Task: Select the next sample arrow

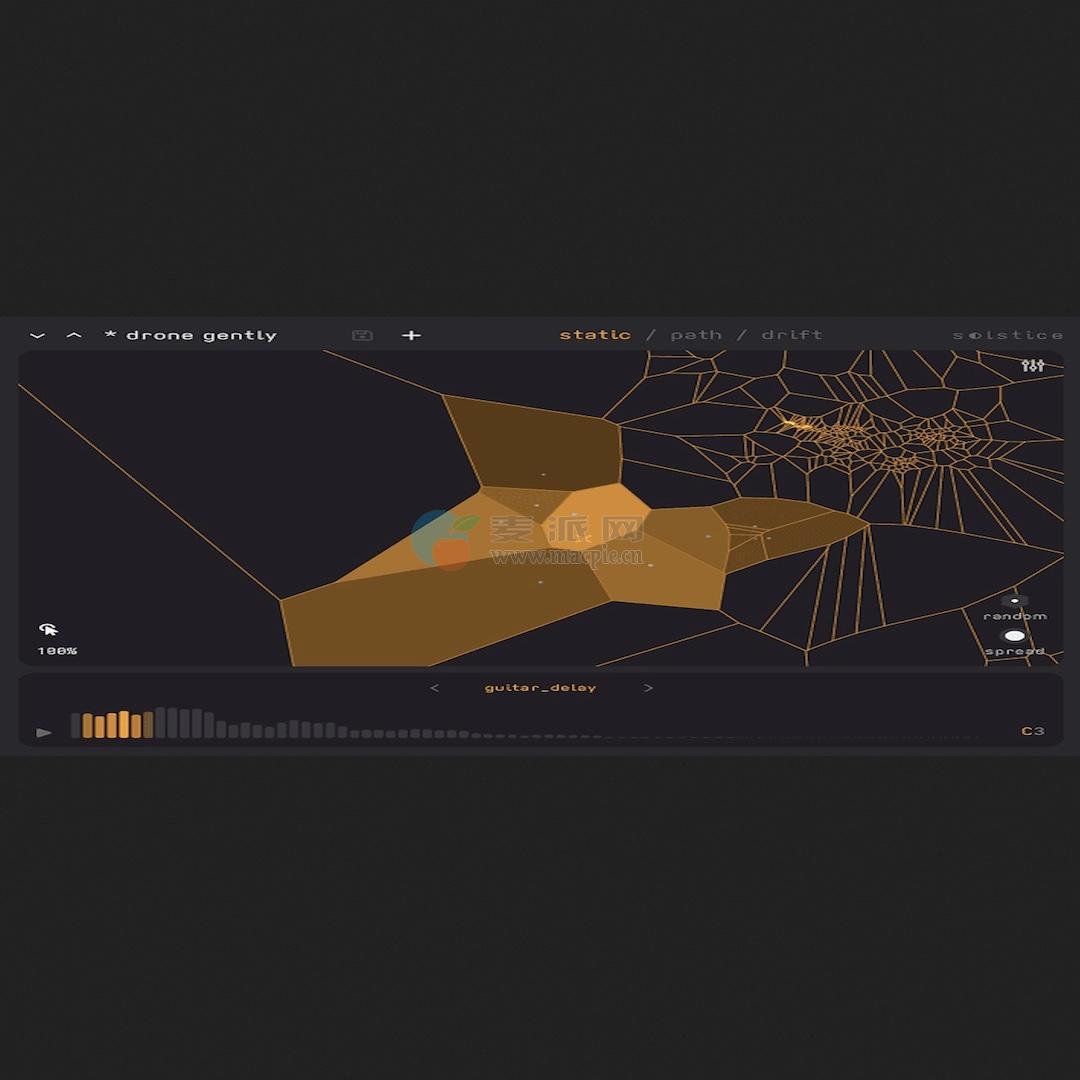Action: coord(649,688)
